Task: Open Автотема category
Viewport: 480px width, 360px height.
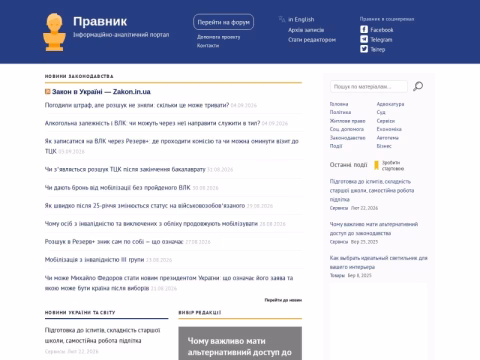Action: 388,138
